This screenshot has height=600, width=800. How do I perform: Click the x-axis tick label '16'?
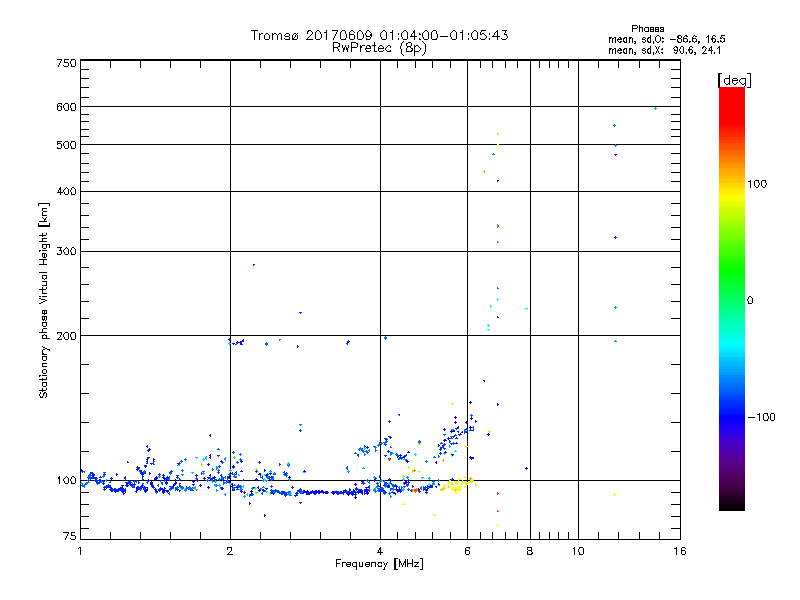click(680, 551)
